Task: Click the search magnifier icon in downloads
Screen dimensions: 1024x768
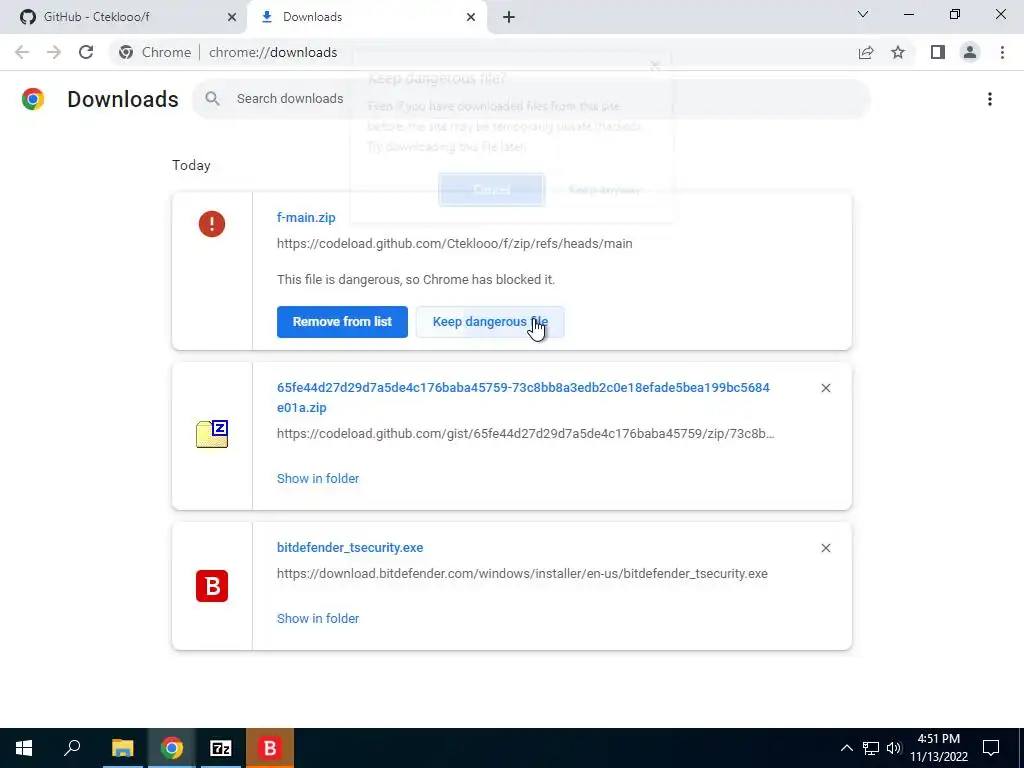Action: pos(212,99)
